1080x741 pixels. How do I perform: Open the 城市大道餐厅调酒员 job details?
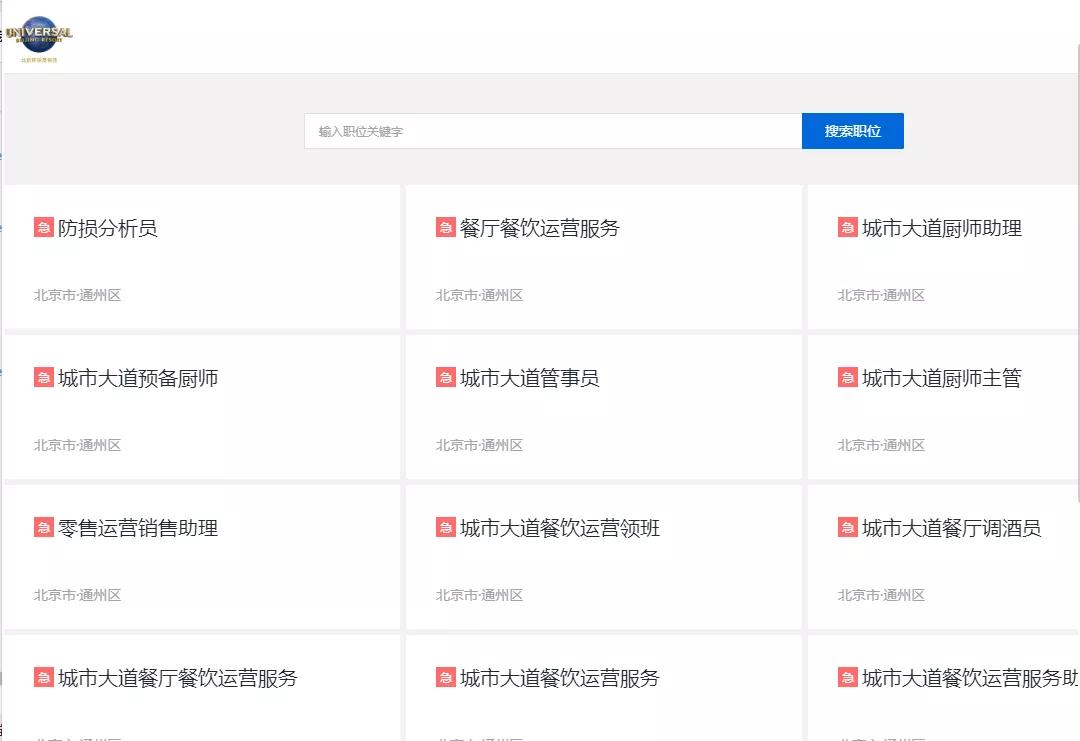(952, 528)
